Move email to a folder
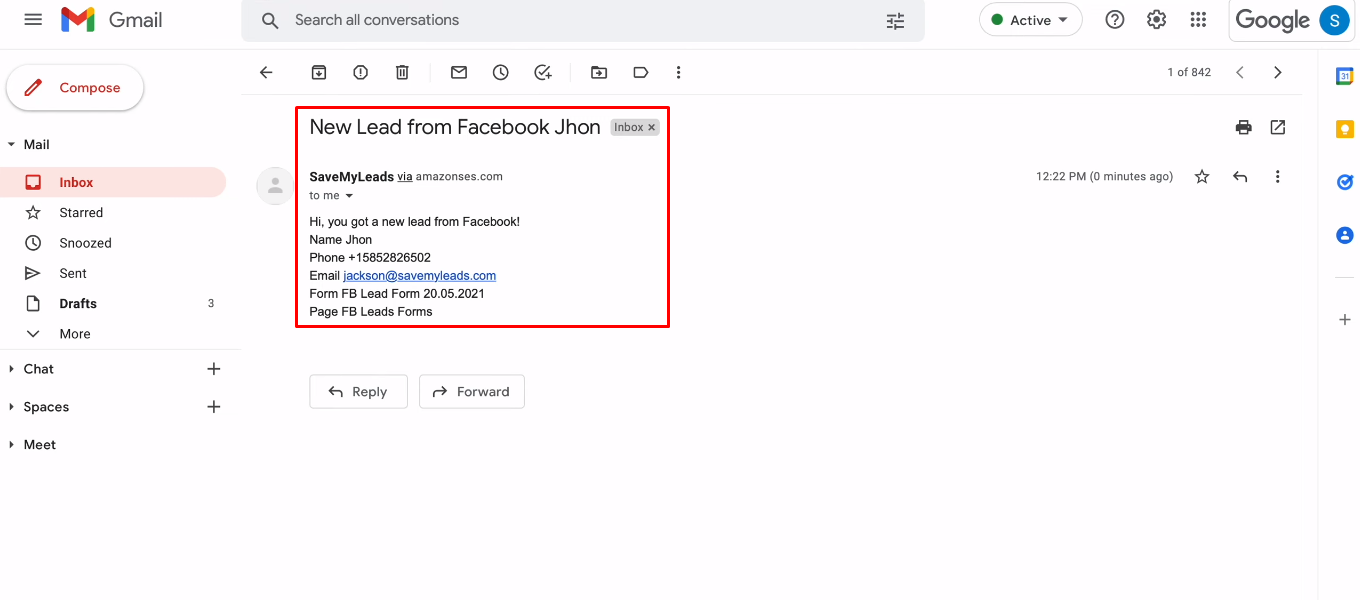This screenshot has width=1360, height=600. click(x=599, y=72)
